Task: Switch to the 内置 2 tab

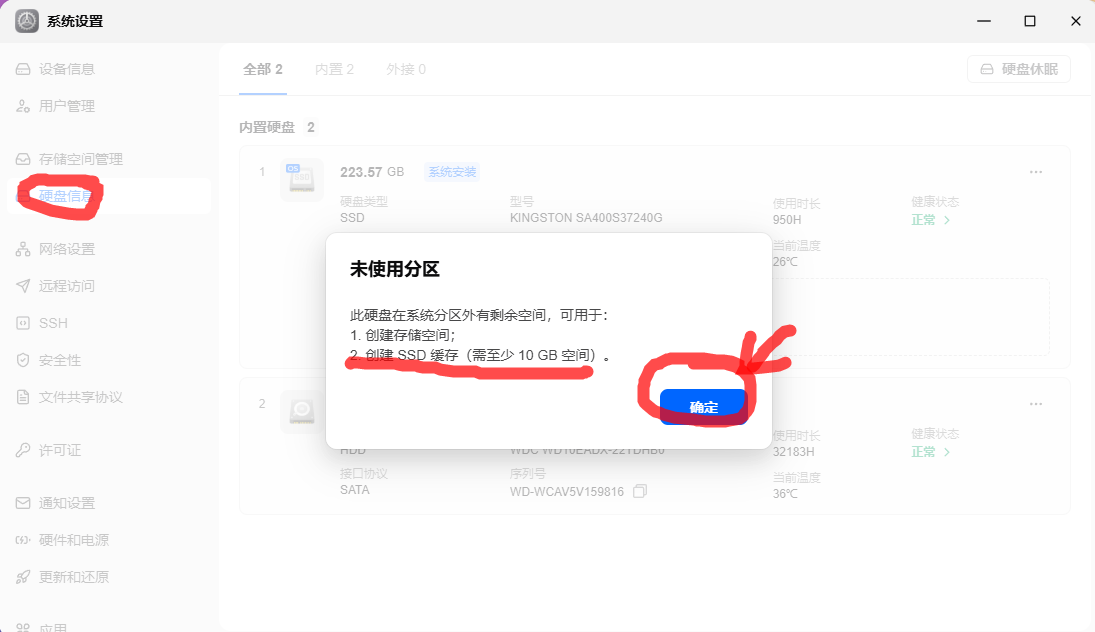Action: 335,69
